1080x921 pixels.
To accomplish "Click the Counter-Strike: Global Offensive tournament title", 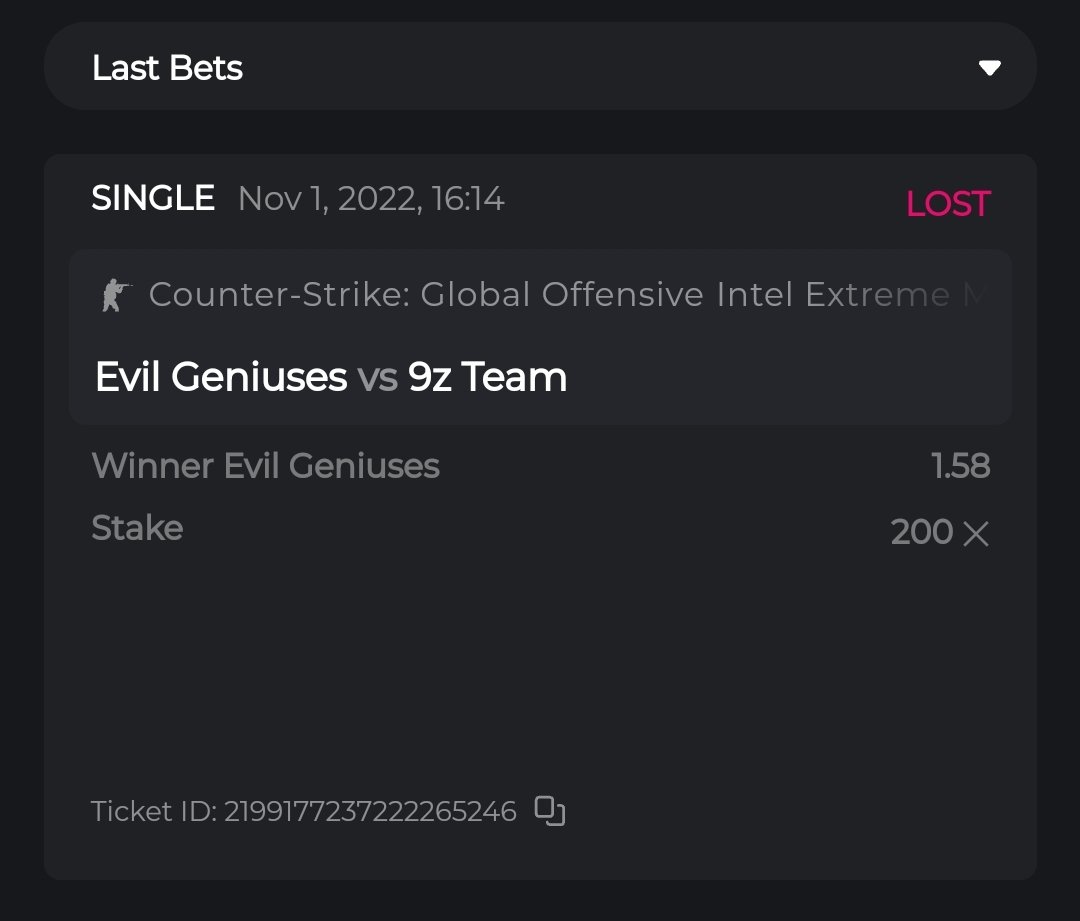I will pyautogui.click(x=500, y=295).
